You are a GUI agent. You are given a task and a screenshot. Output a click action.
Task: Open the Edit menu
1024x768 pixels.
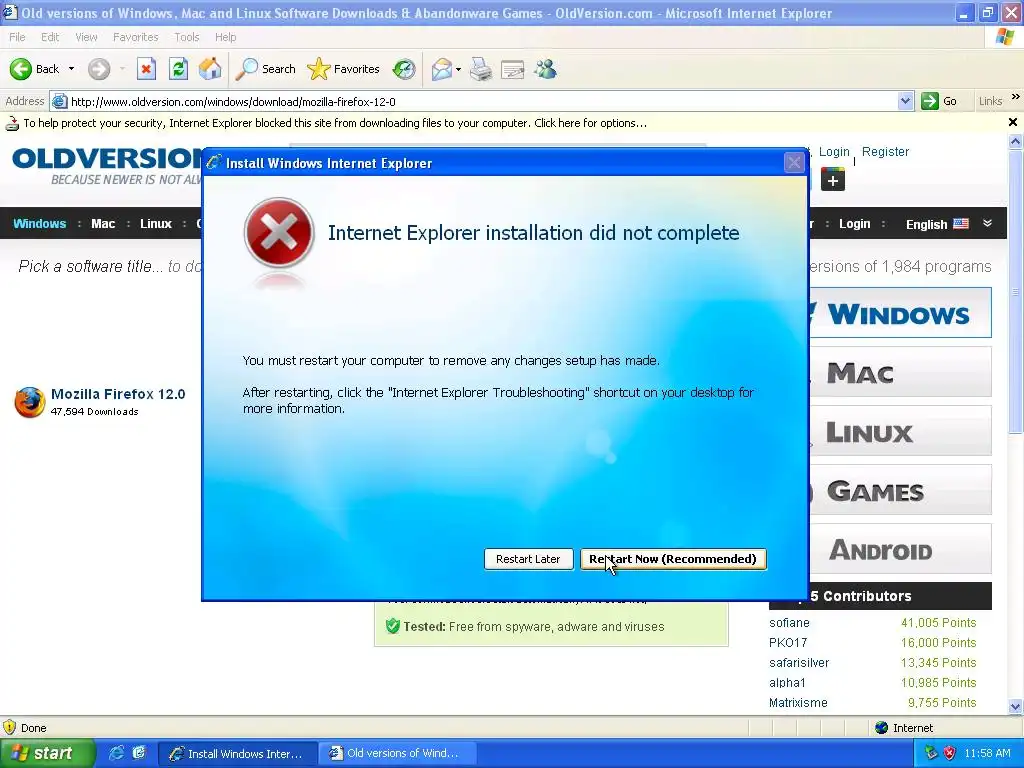coord(50,37)
